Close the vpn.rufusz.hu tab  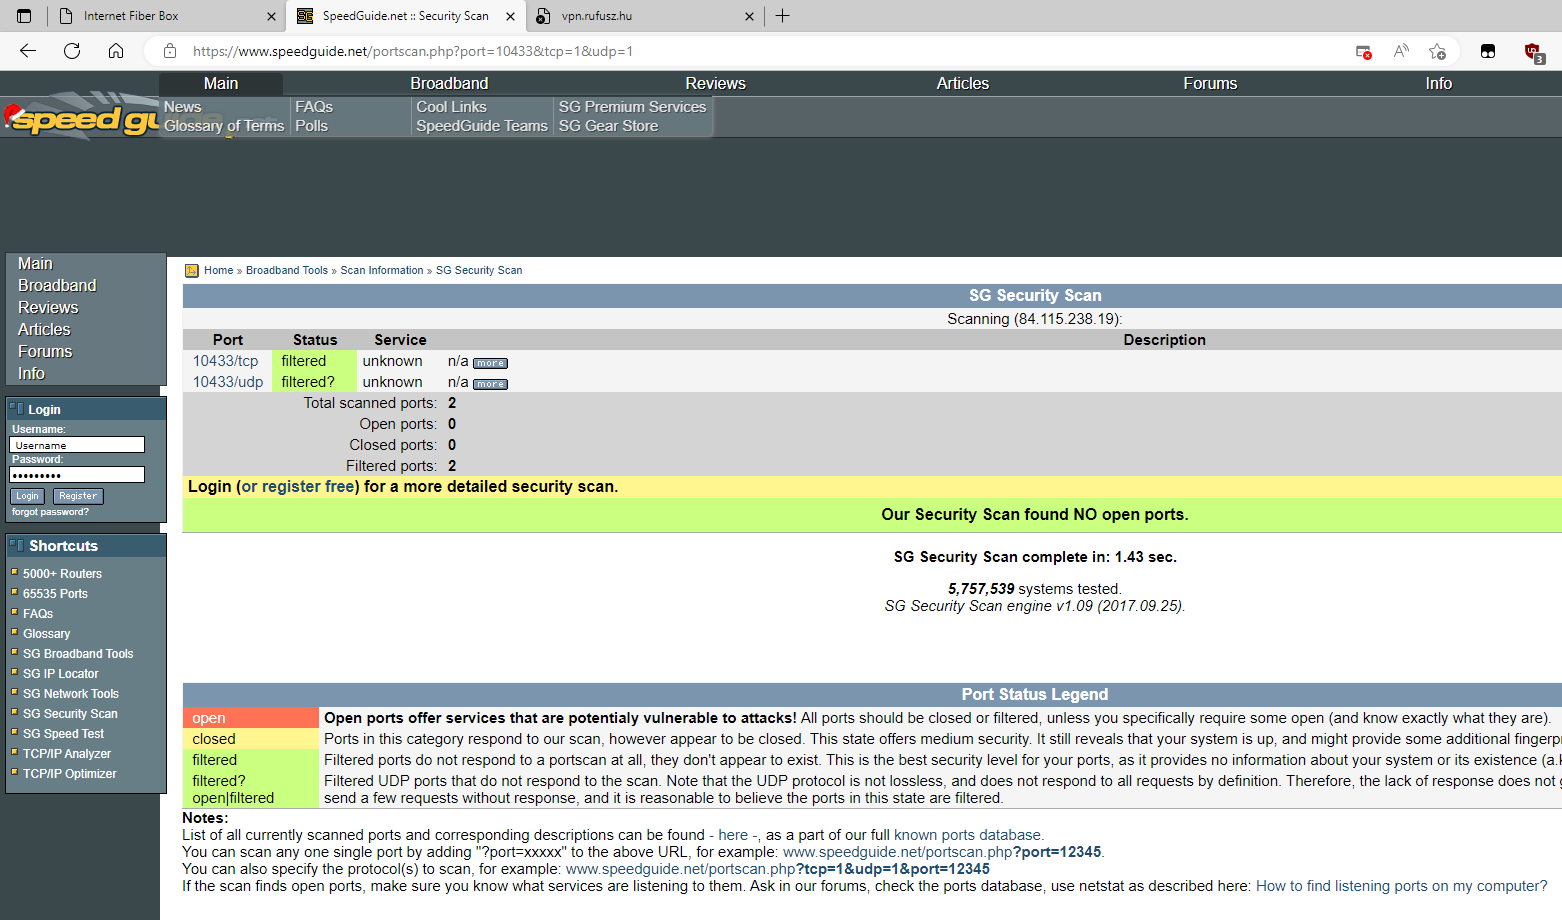750,16
